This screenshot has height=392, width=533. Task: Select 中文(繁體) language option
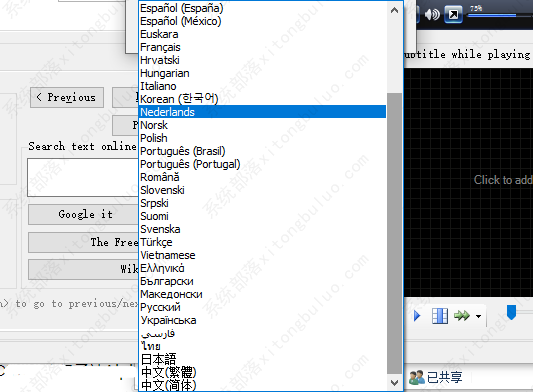(x=262, y=372)
